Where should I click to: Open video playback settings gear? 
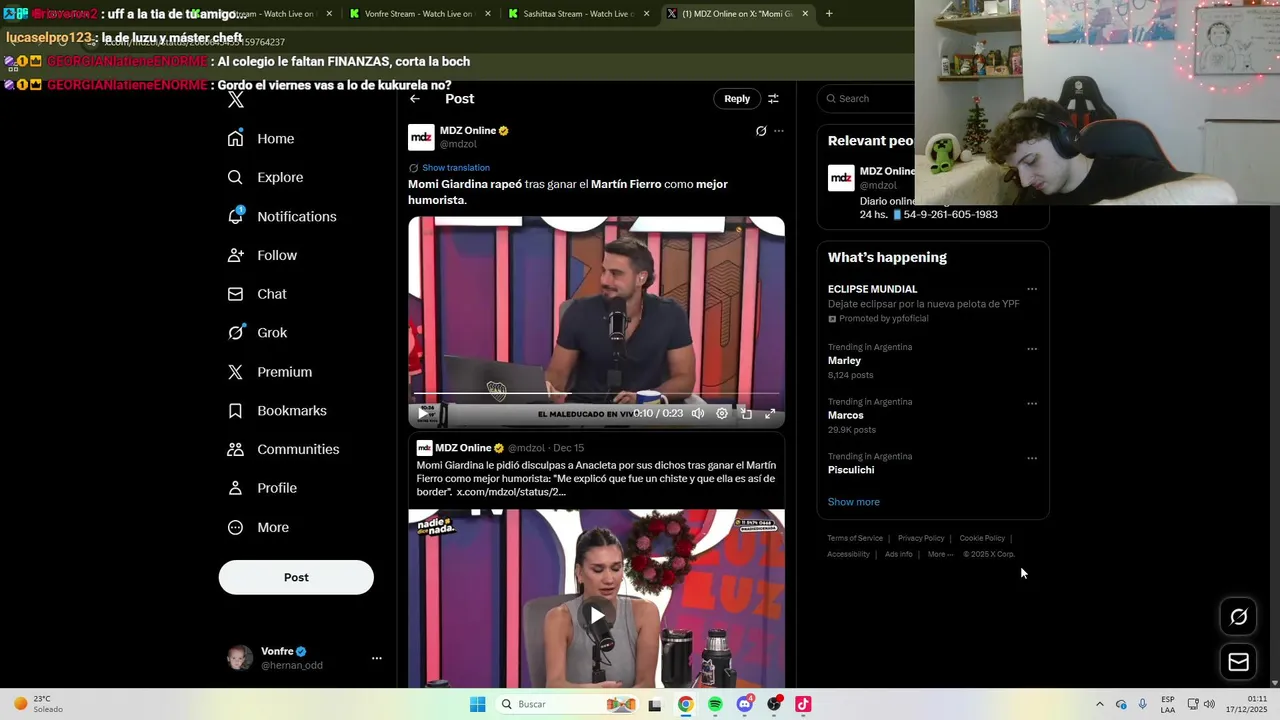[x=722, y=413]
